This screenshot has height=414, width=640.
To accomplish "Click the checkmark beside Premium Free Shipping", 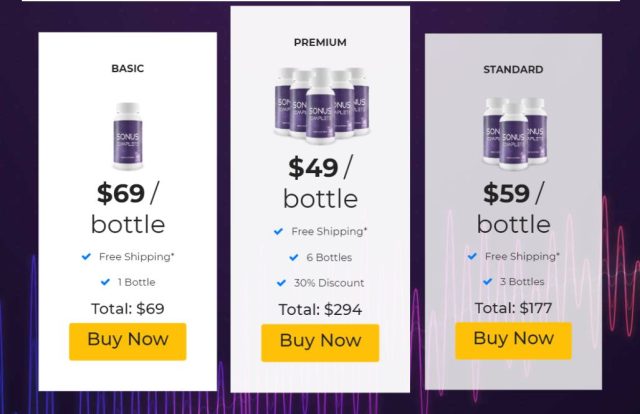I will [278, 231].
